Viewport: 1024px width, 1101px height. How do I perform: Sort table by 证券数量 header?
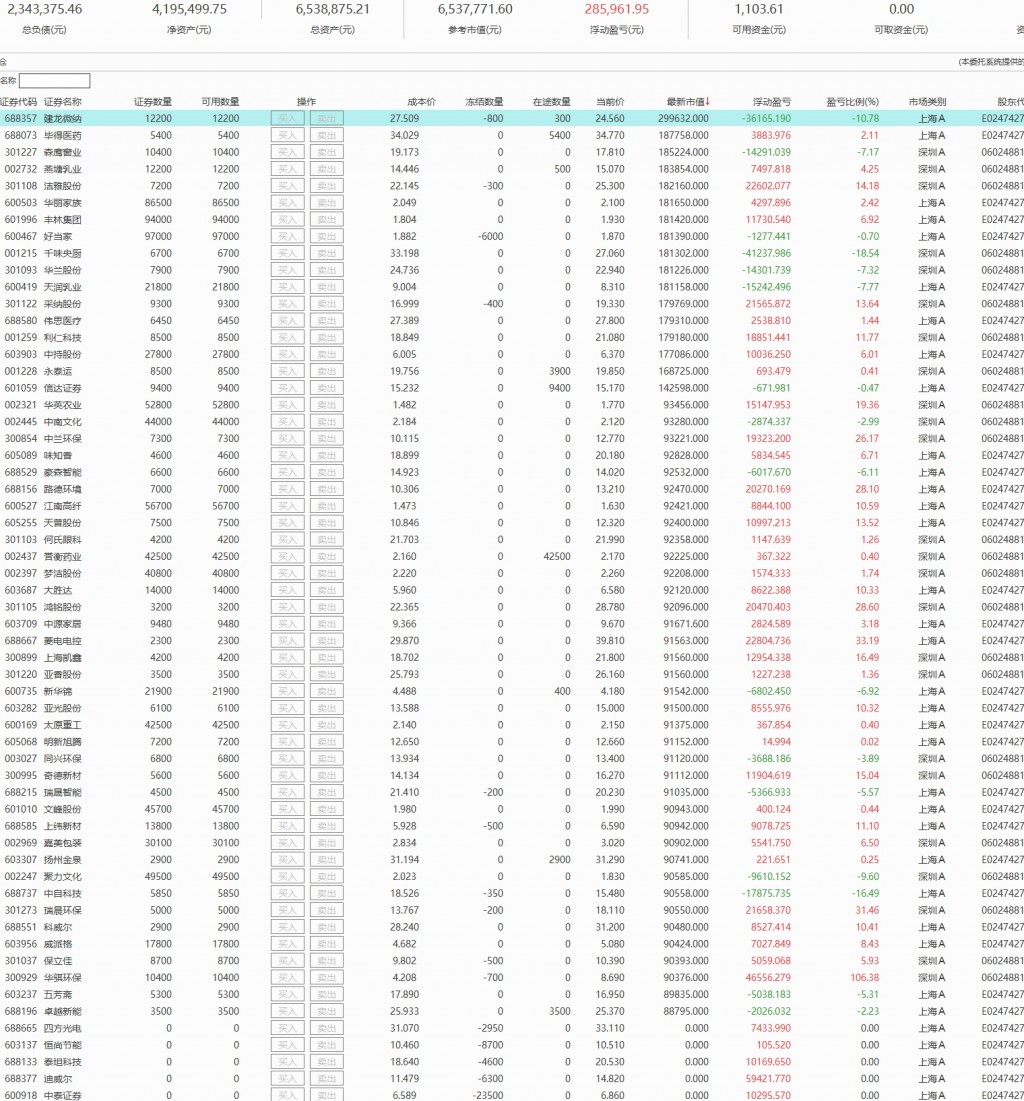[152, 102]
